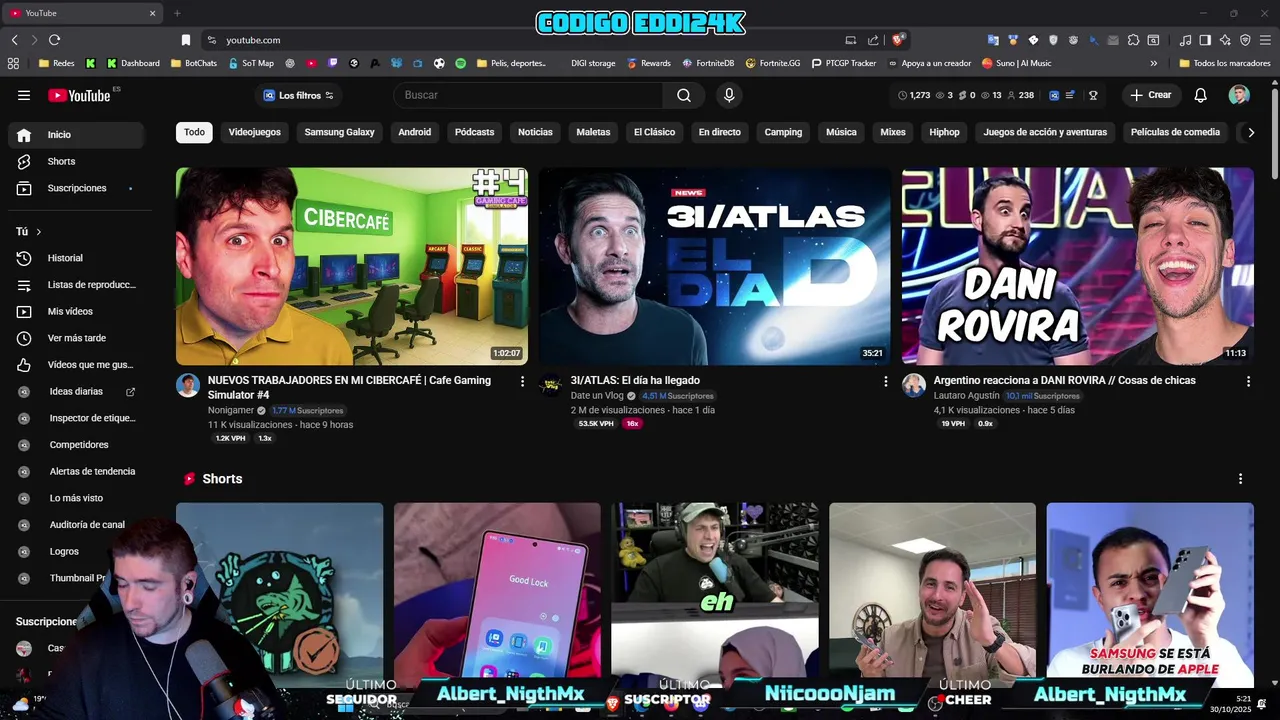The image size is (1280, 720).
Task: Open the account avatar menu
Action: pyautogui.click(x=1239, y=95)
